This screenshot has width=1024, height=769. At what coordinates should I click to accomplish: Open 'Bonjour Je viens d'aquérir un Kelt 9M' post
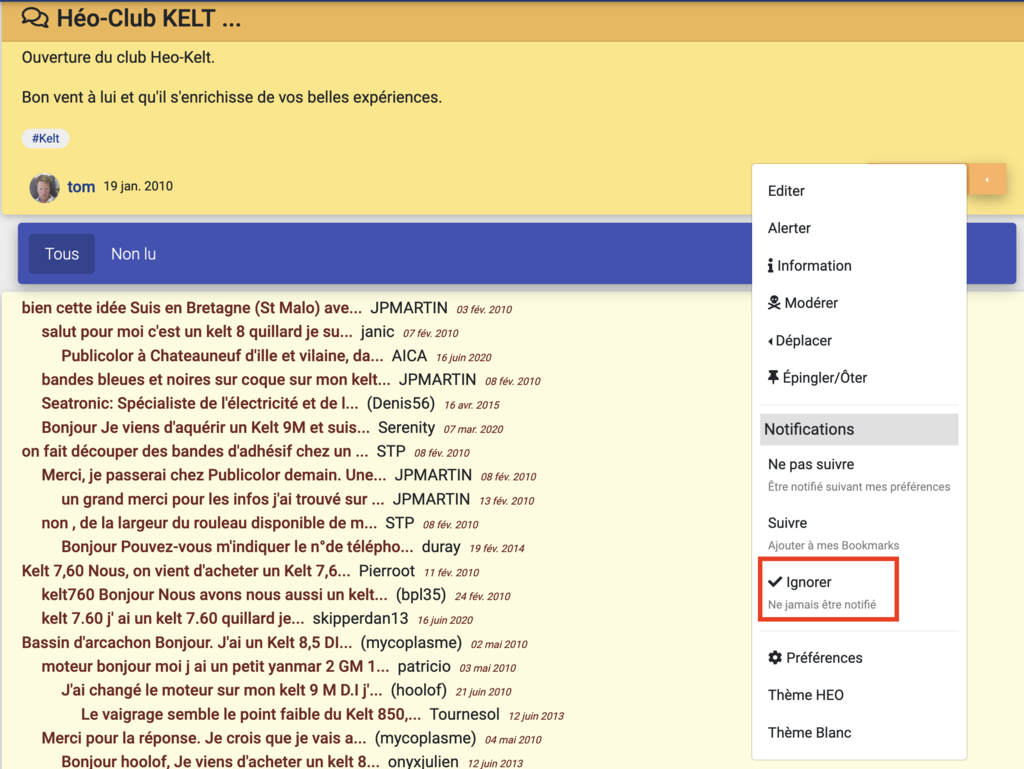pyautogui.click(x=205, y=428)
